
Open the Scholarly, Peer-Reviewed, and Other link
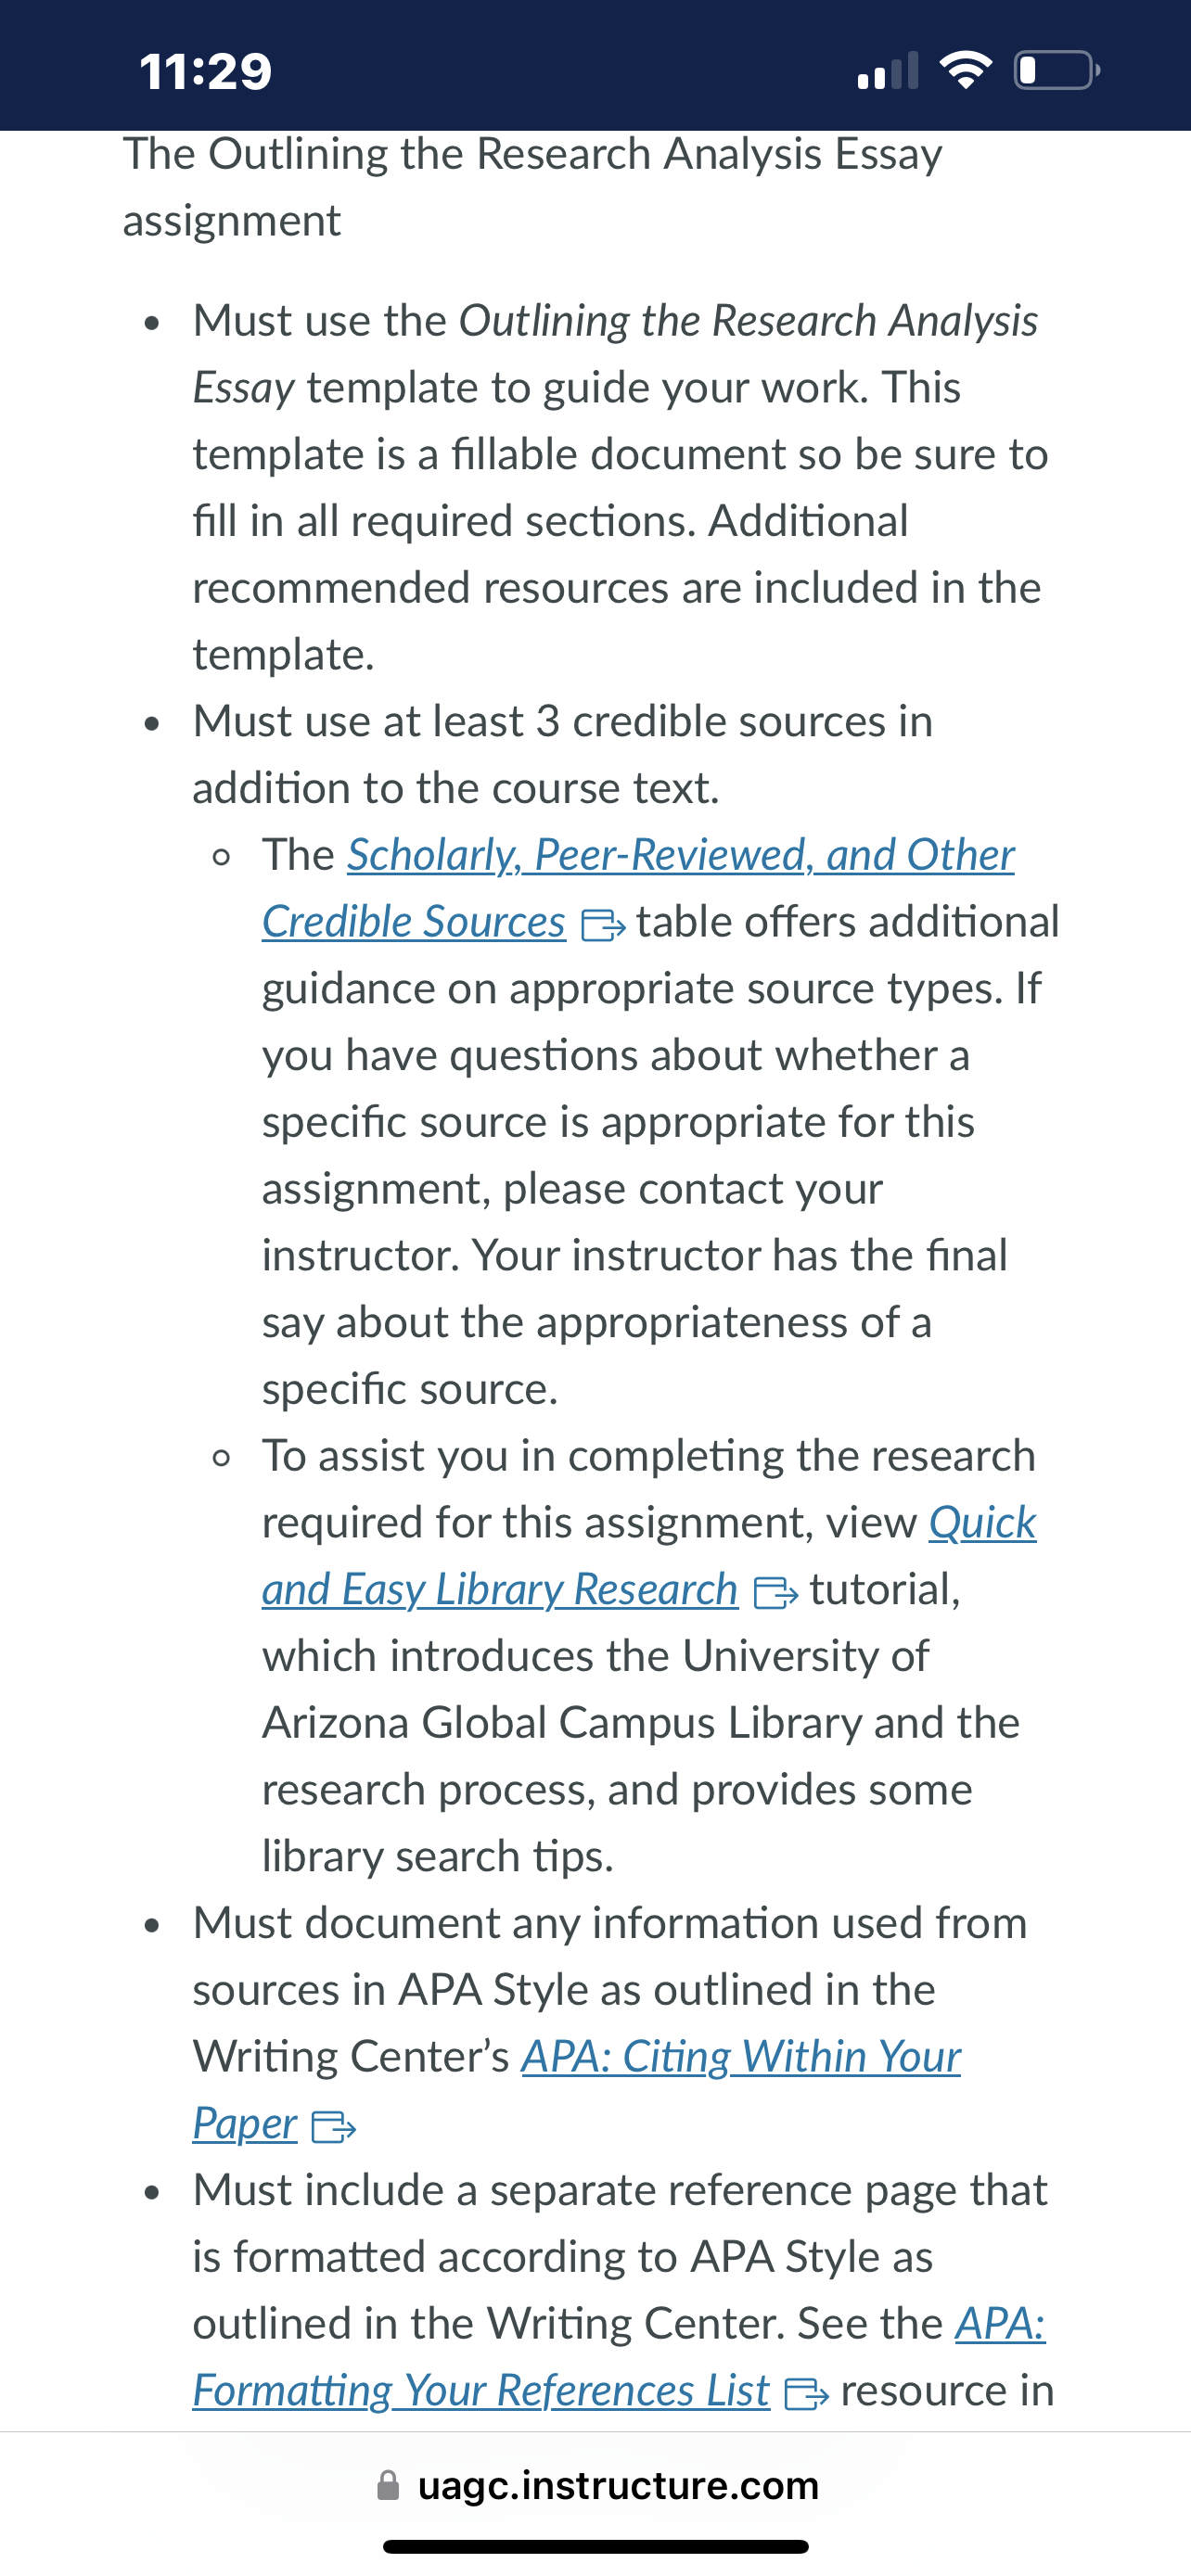pyautogui.click(x=680, y=856)
